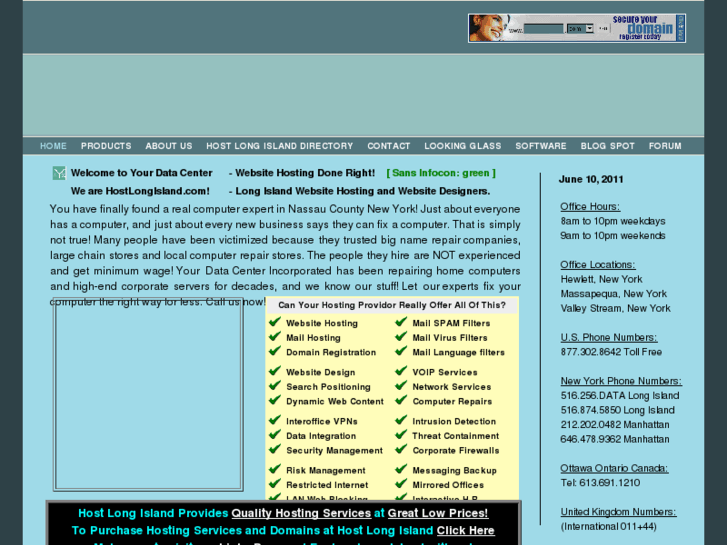Click Massapequa, New York location
This screenshot has height=545, width=727.
[x=613, y=294]
